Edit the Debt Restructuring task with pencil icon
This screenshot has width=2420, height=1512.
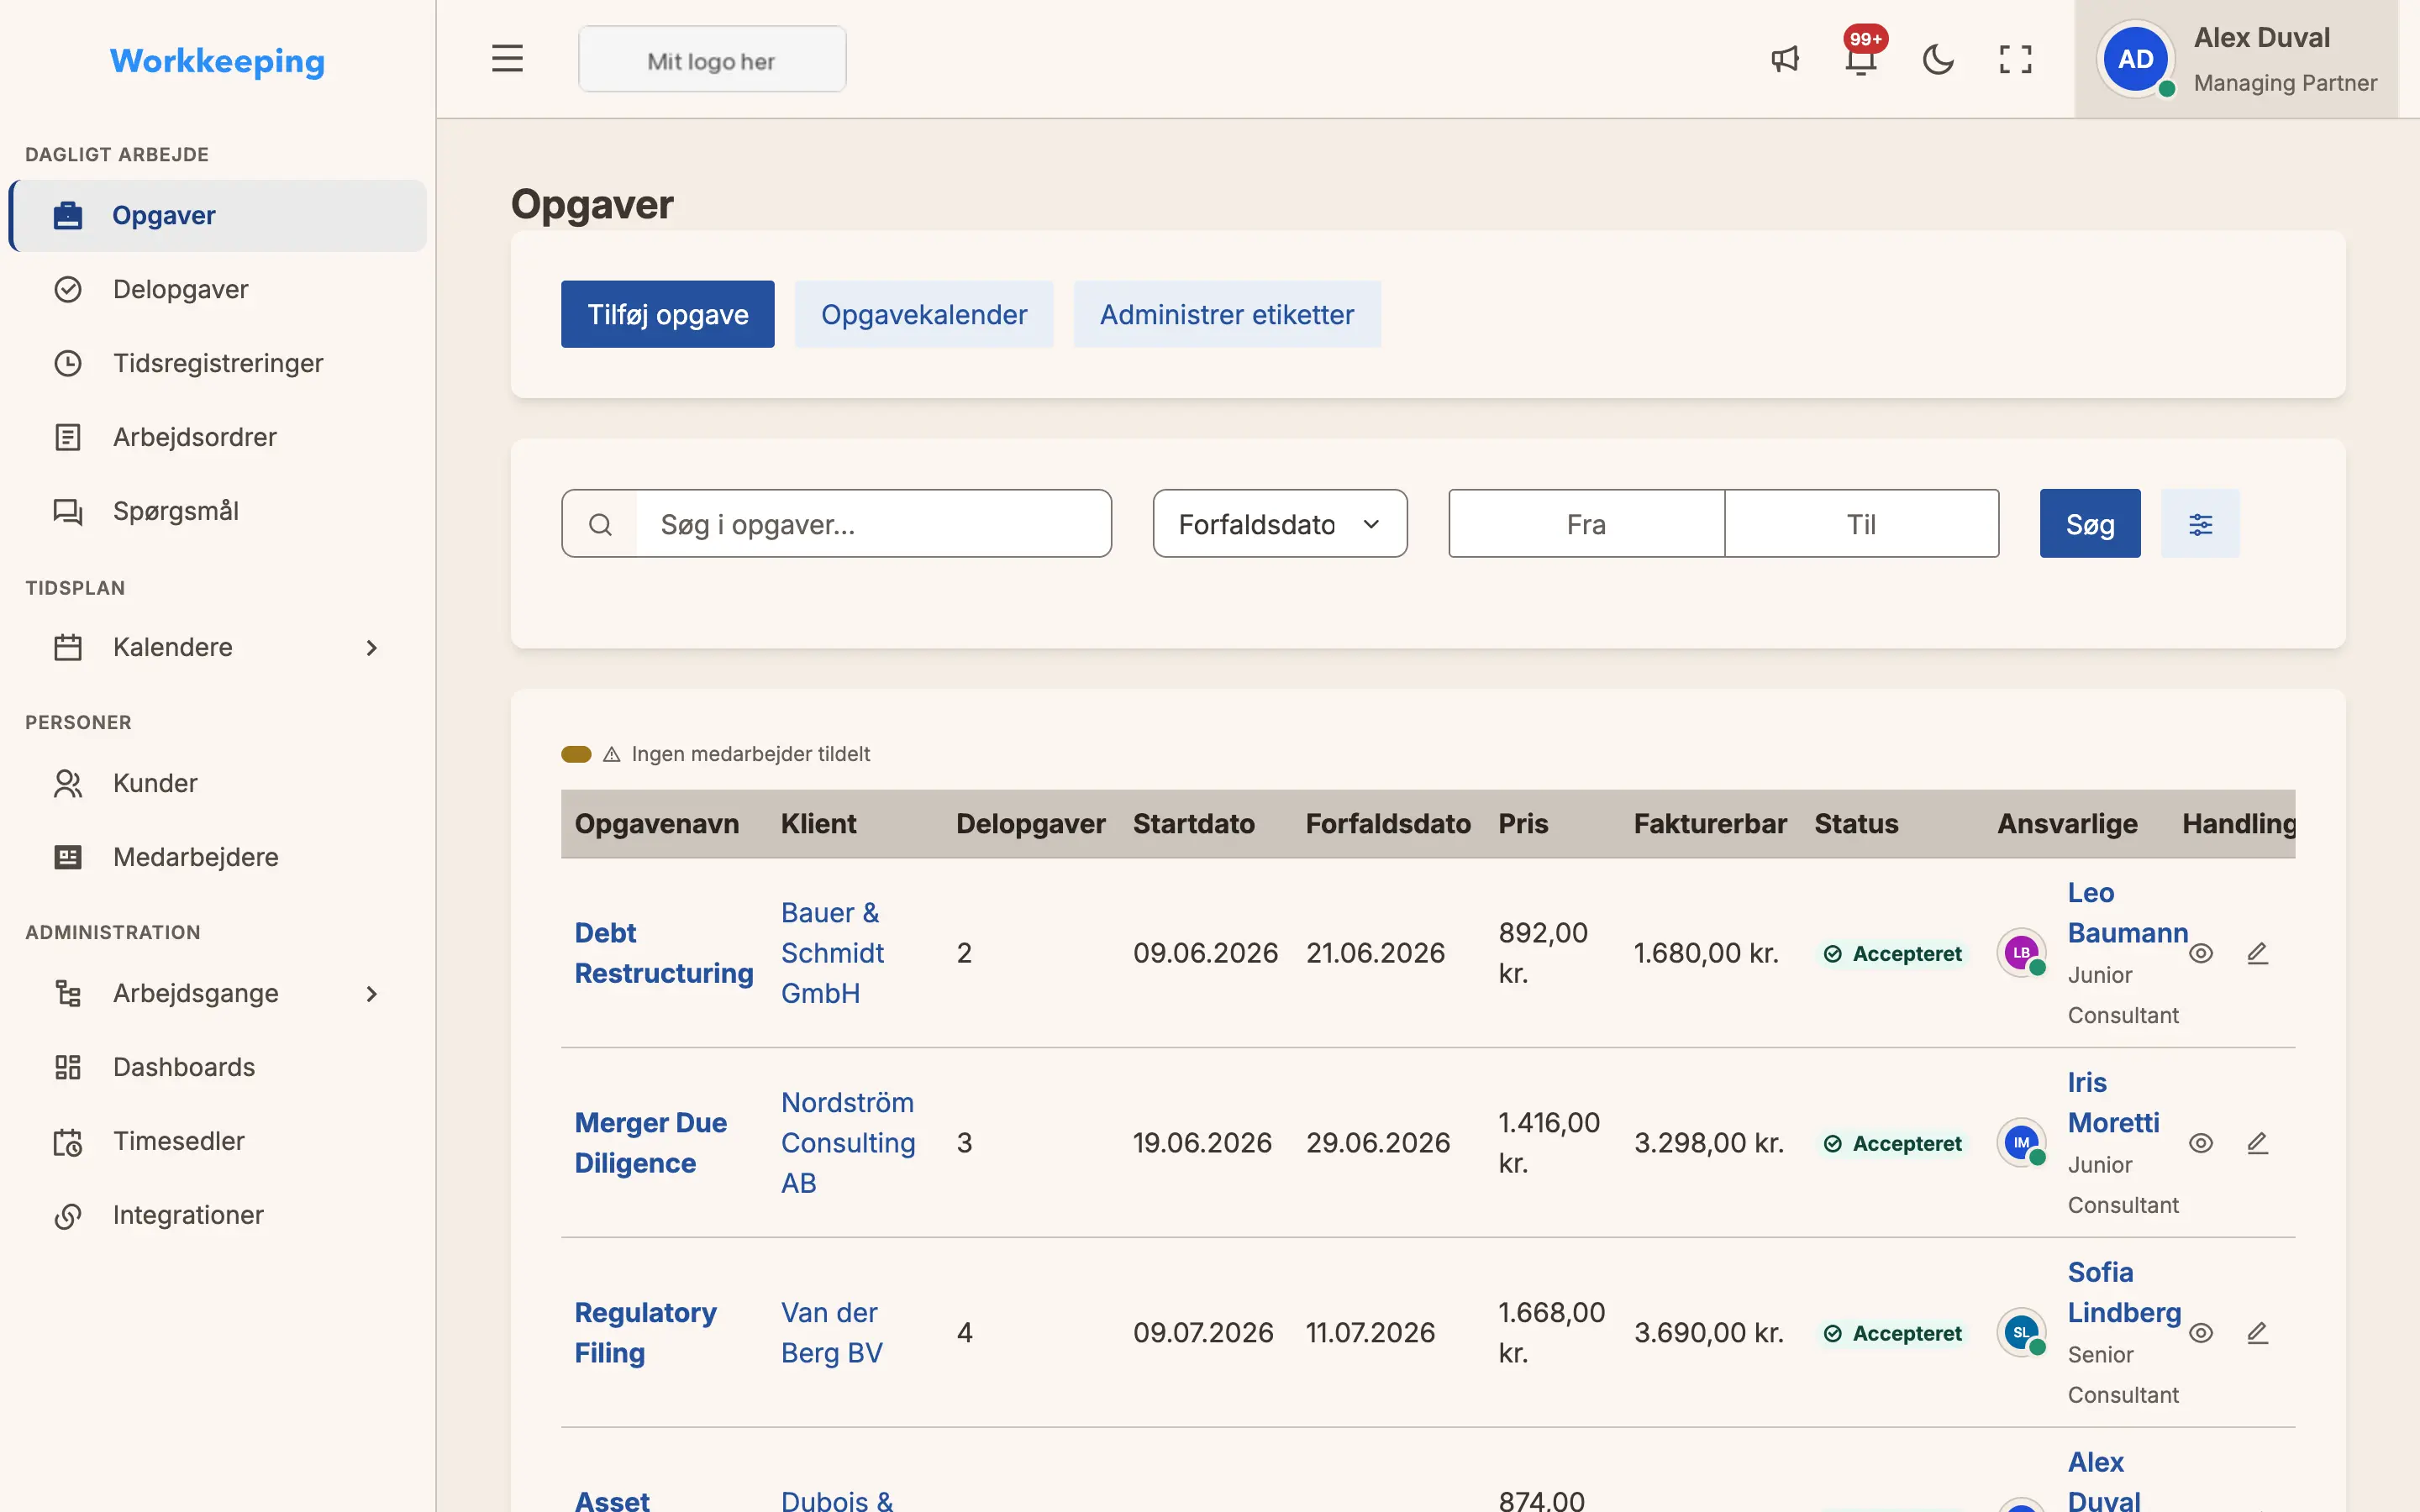click(2257, 953)
